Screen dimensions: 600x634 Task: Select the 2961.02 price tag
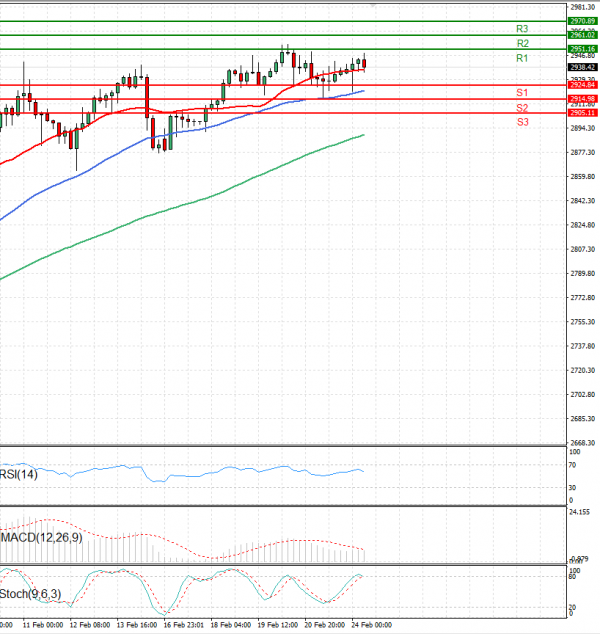[x=583, y=35]
